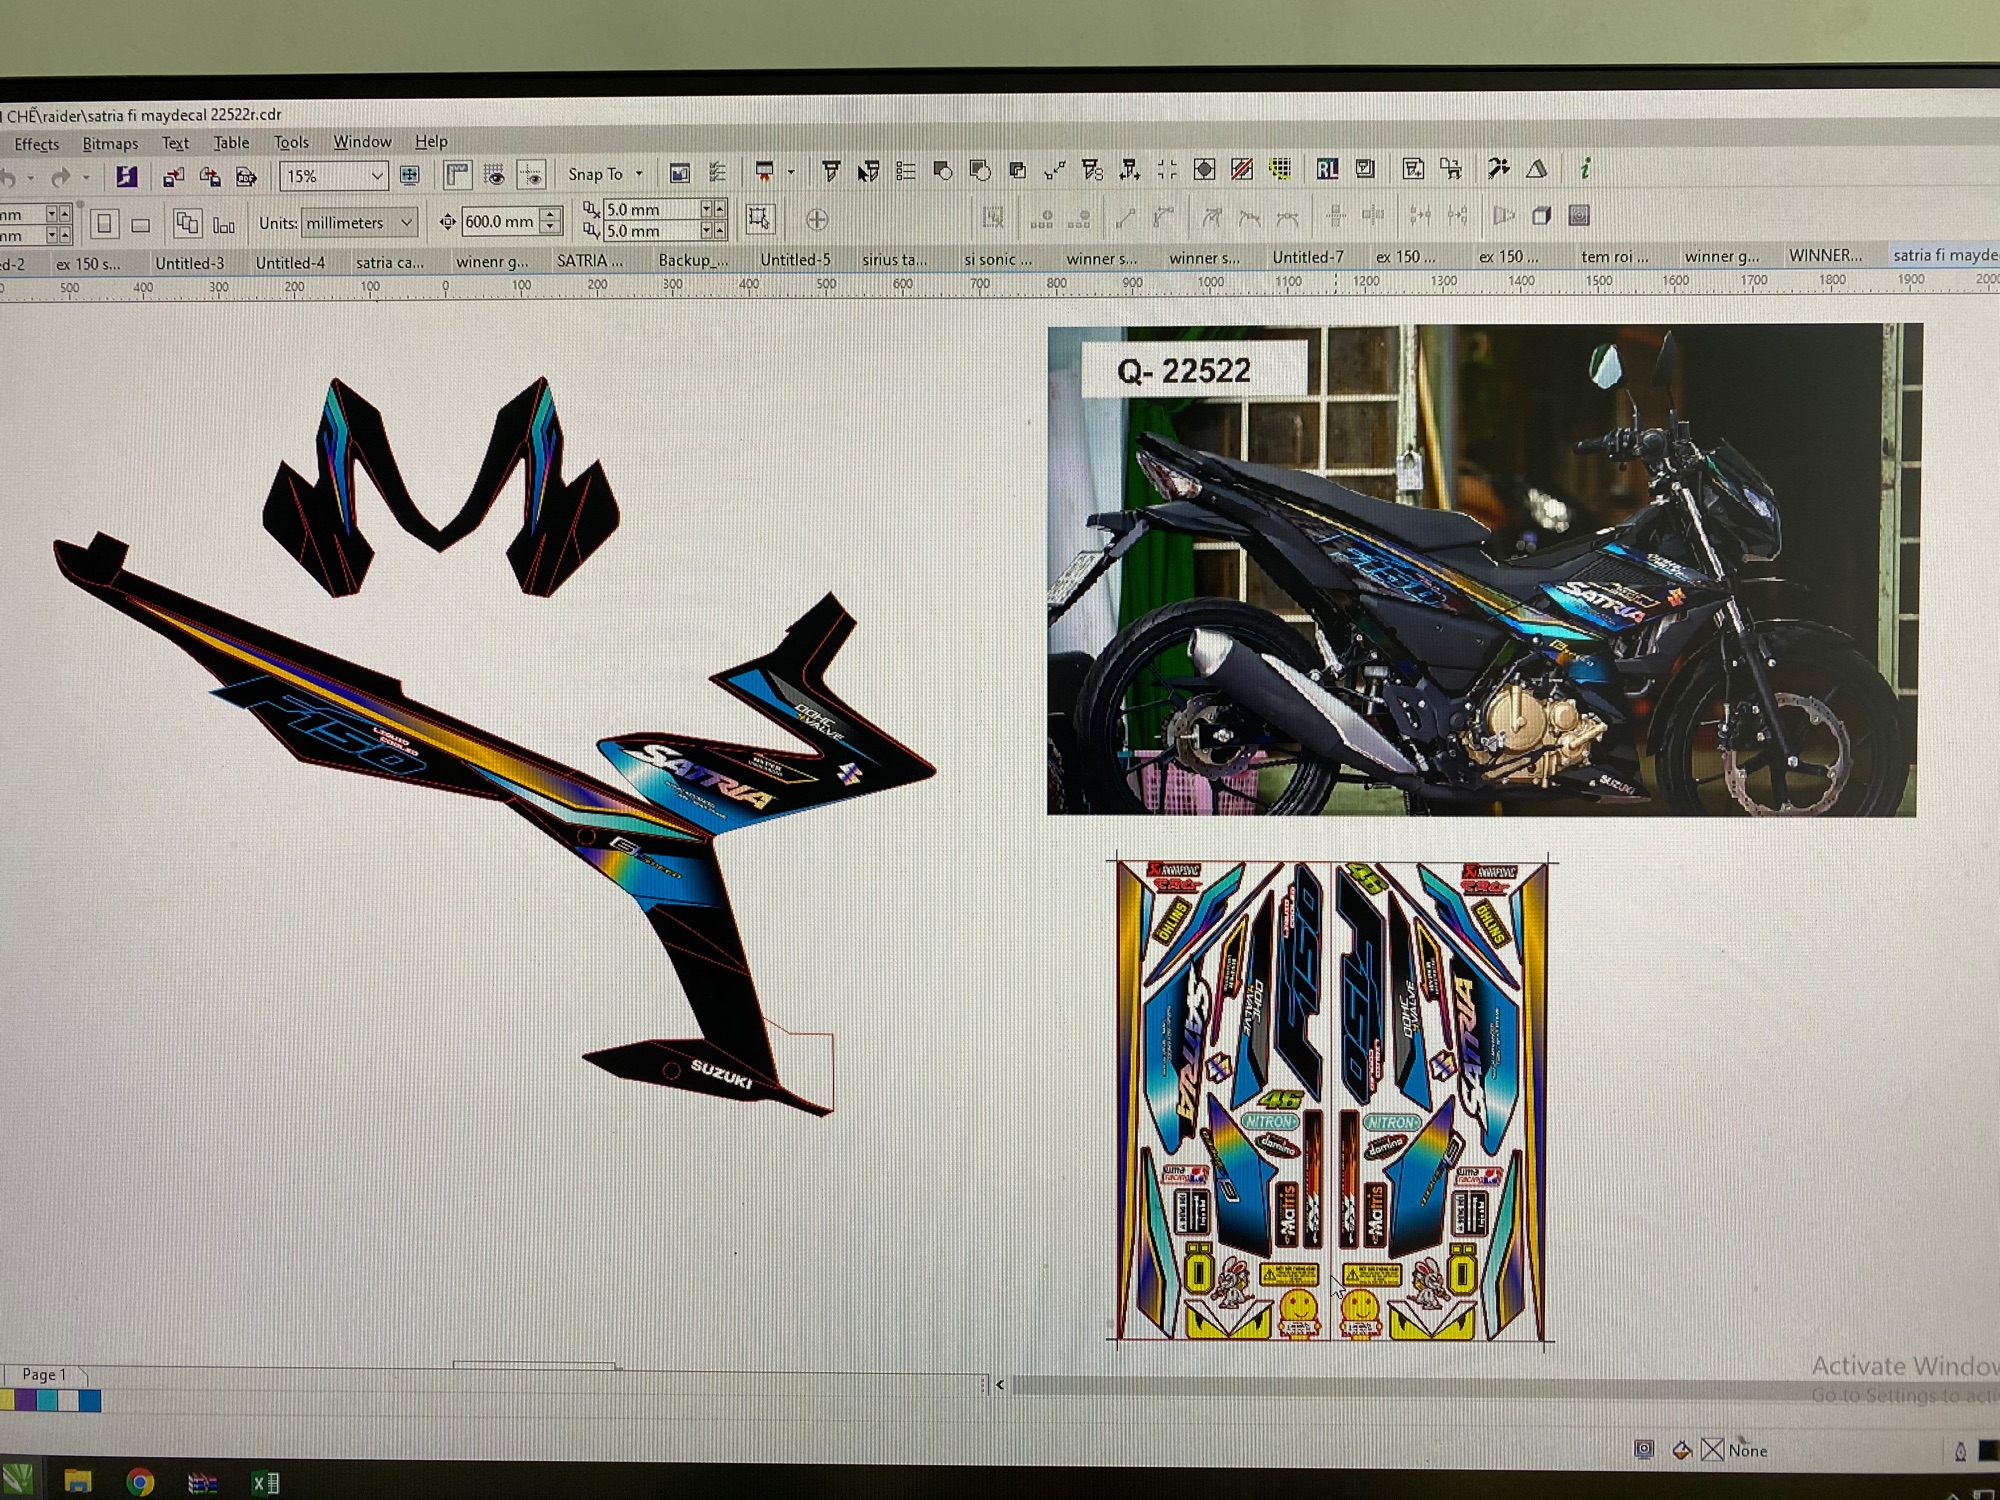The height and width of the screenshot is (1500, 2000).
Task: Click the full-screen preview icon
Action: pos(410,176)
